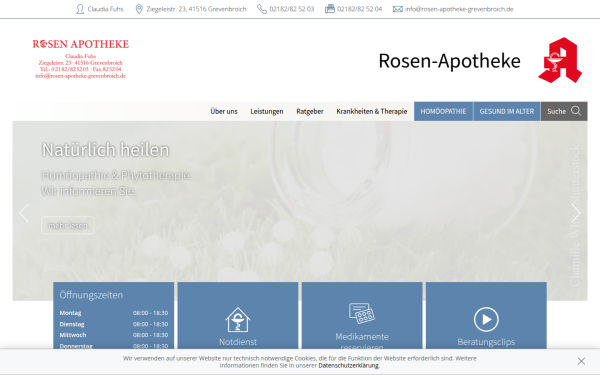
Task: Advance slider with right arrow
Action: tap(576, 213)
